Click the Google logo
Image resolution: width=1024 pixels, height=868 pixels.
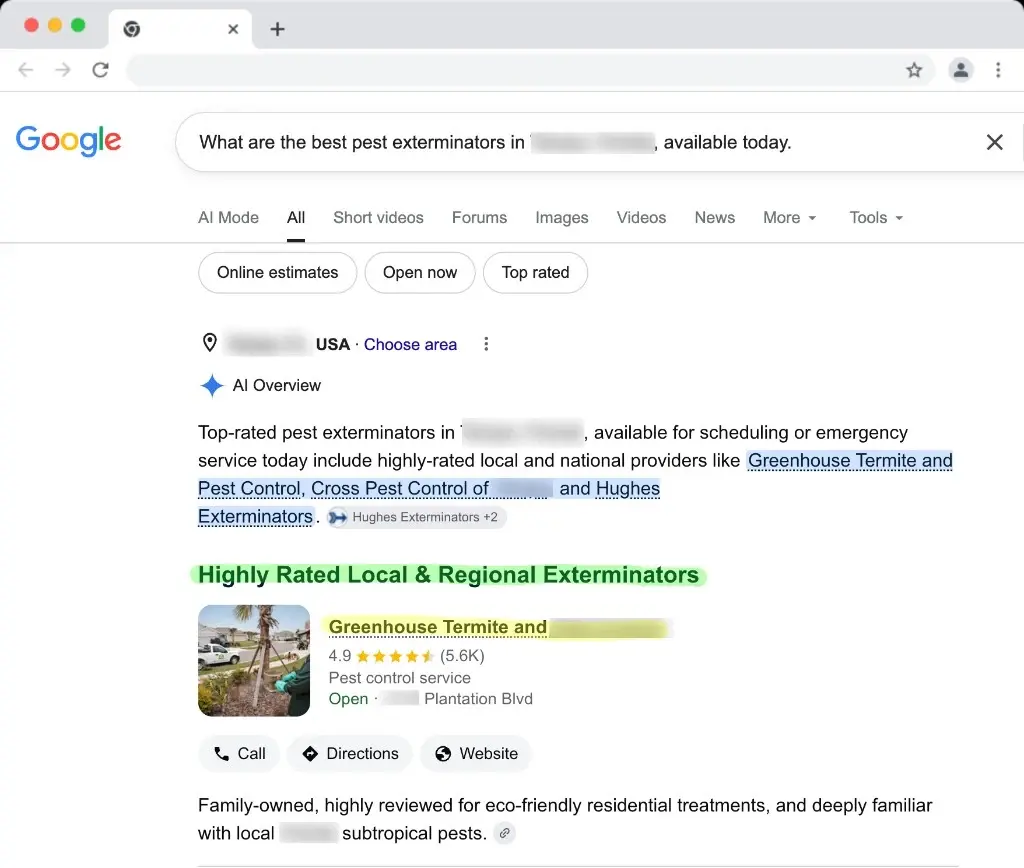pyautogui.click(x=69, y=140)
